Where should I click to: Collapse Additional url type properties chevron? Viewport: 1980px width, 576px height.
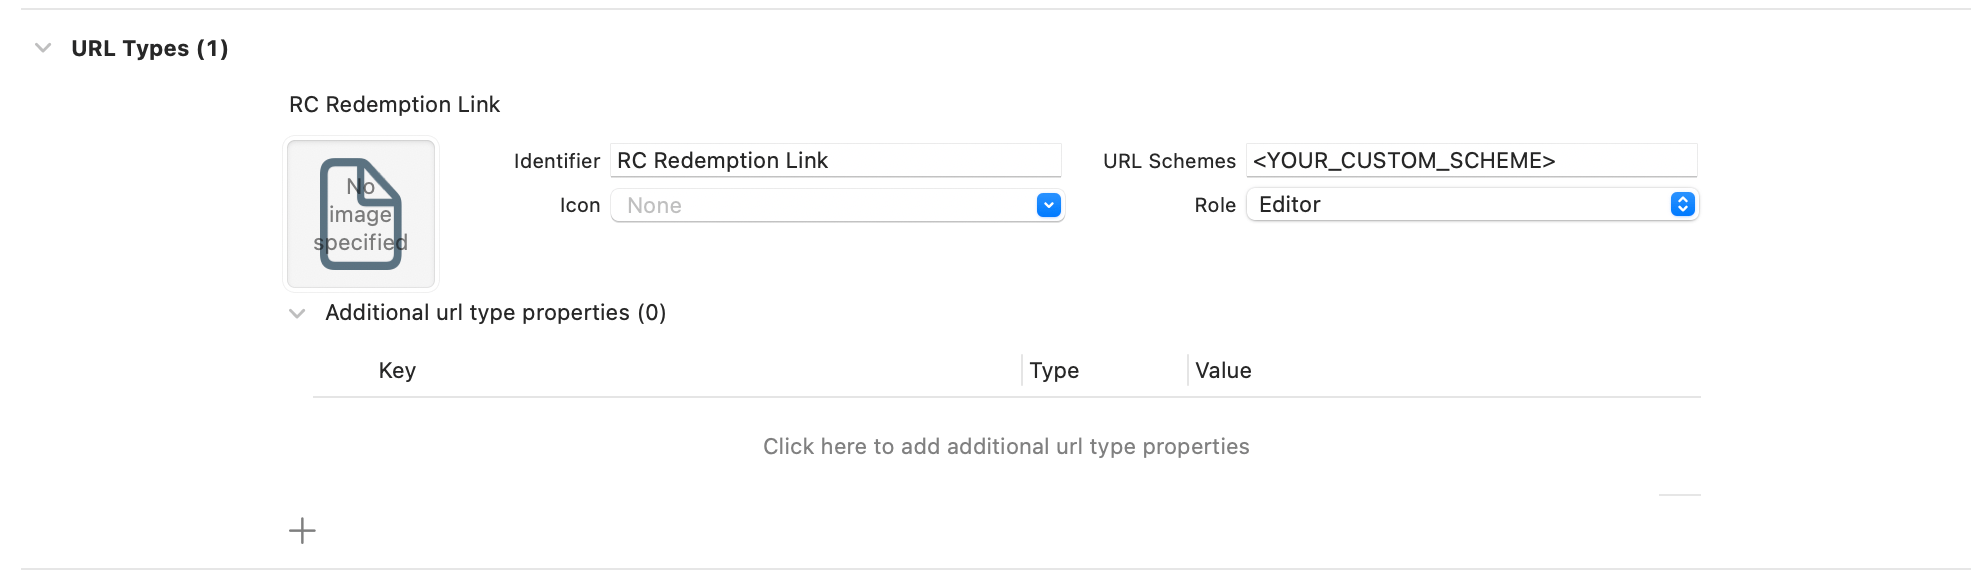click(x=297, y=313)
